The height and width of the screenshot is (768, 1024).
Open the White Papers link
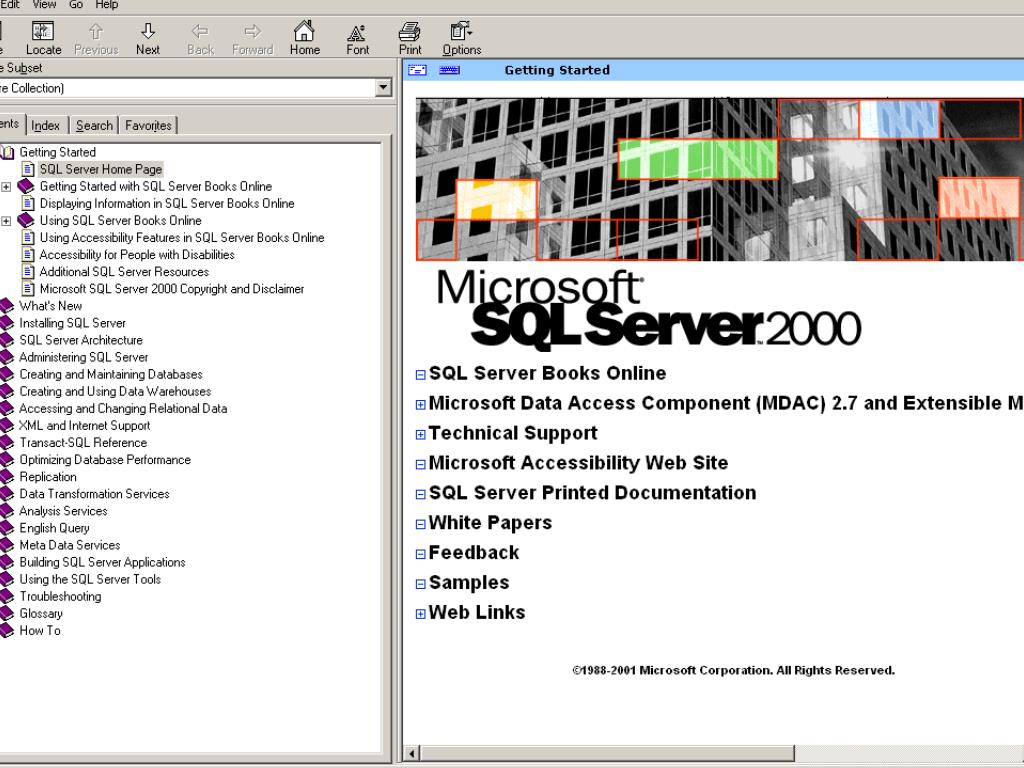click(x=490, y=523)
